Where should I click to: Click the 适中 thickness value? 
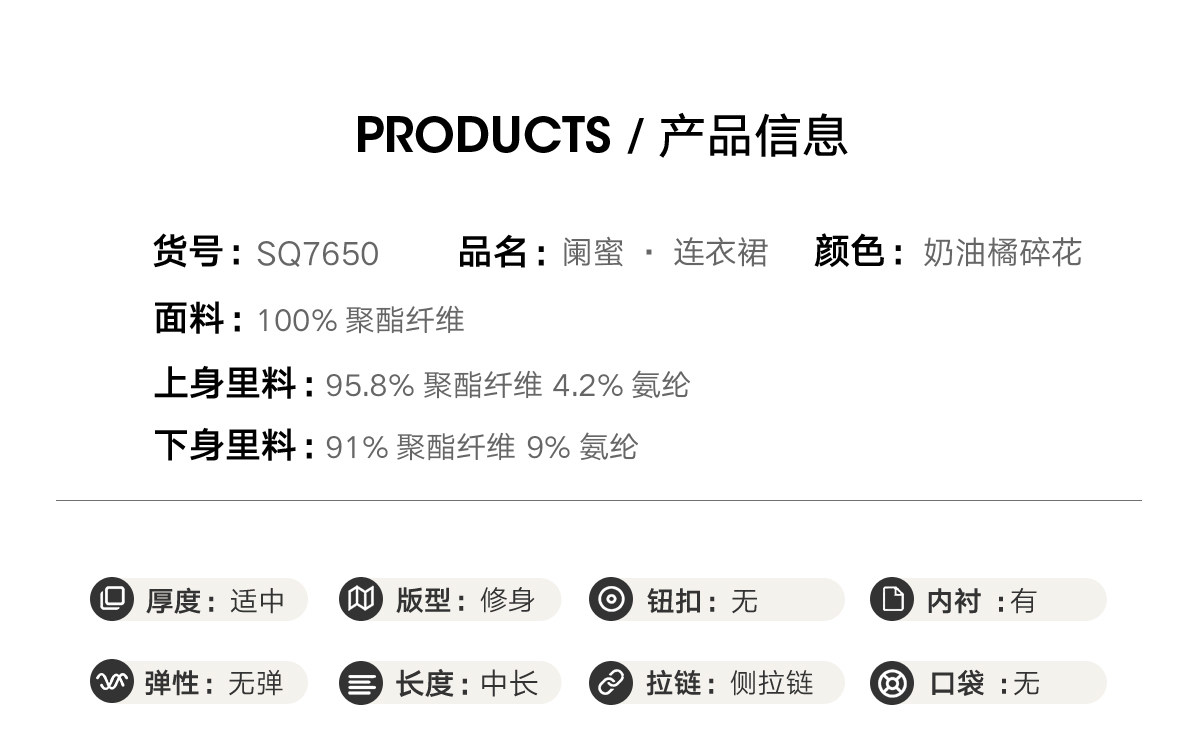pyautogui.click(x=258, y=601)
